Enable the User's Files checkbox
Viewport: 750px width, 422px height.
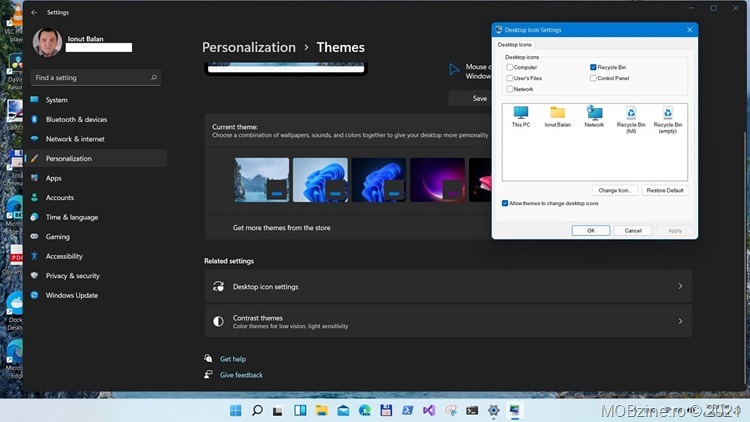[x=509, y=78]
